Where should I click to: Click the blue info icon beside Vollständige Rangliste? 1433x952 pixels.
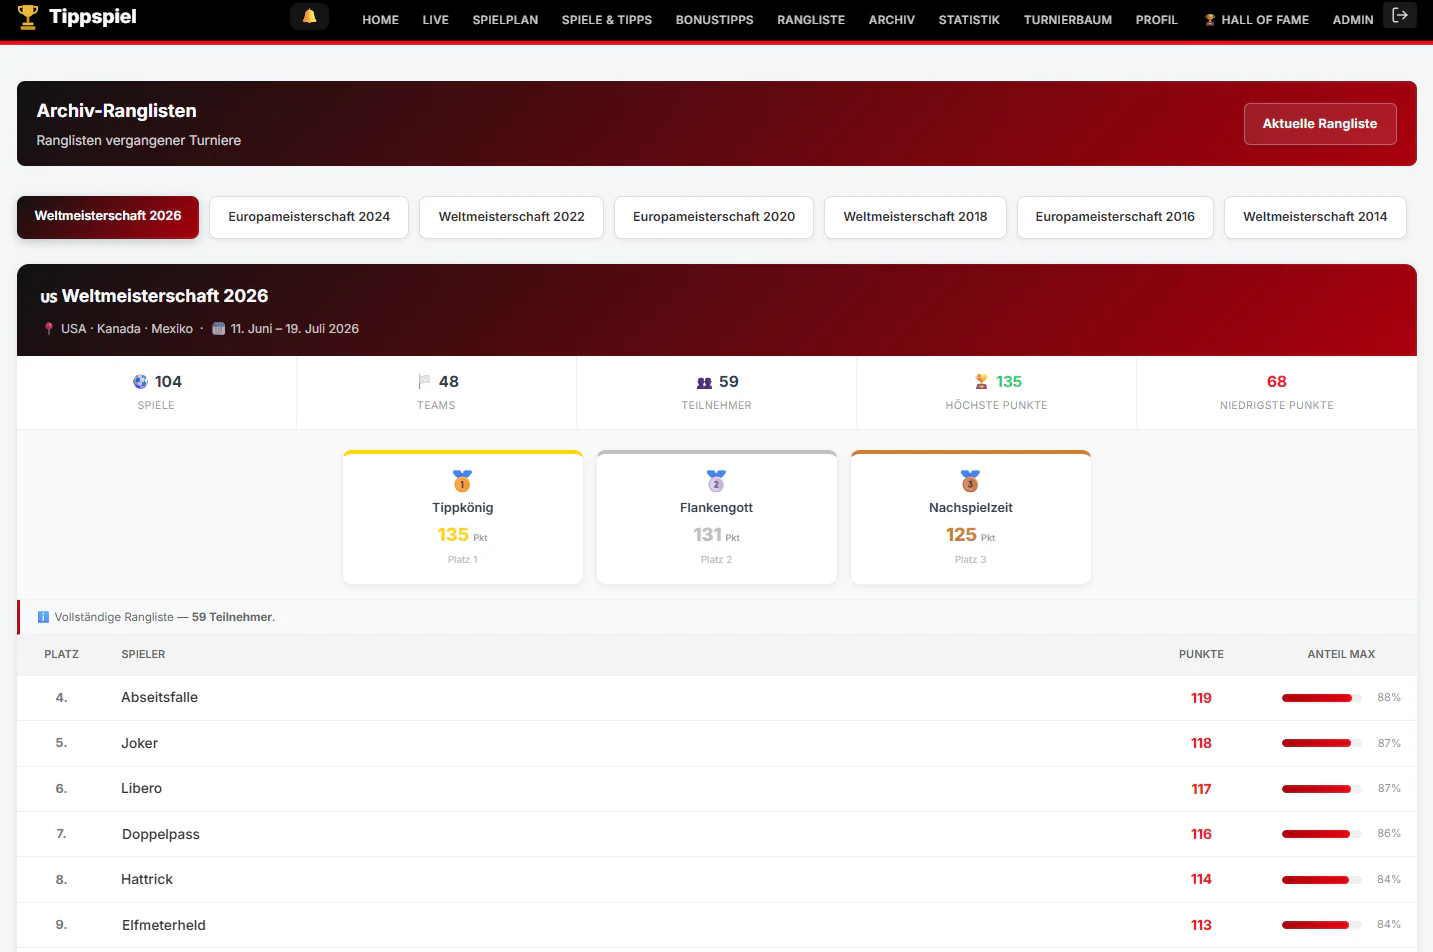click(x=43, y=617)
